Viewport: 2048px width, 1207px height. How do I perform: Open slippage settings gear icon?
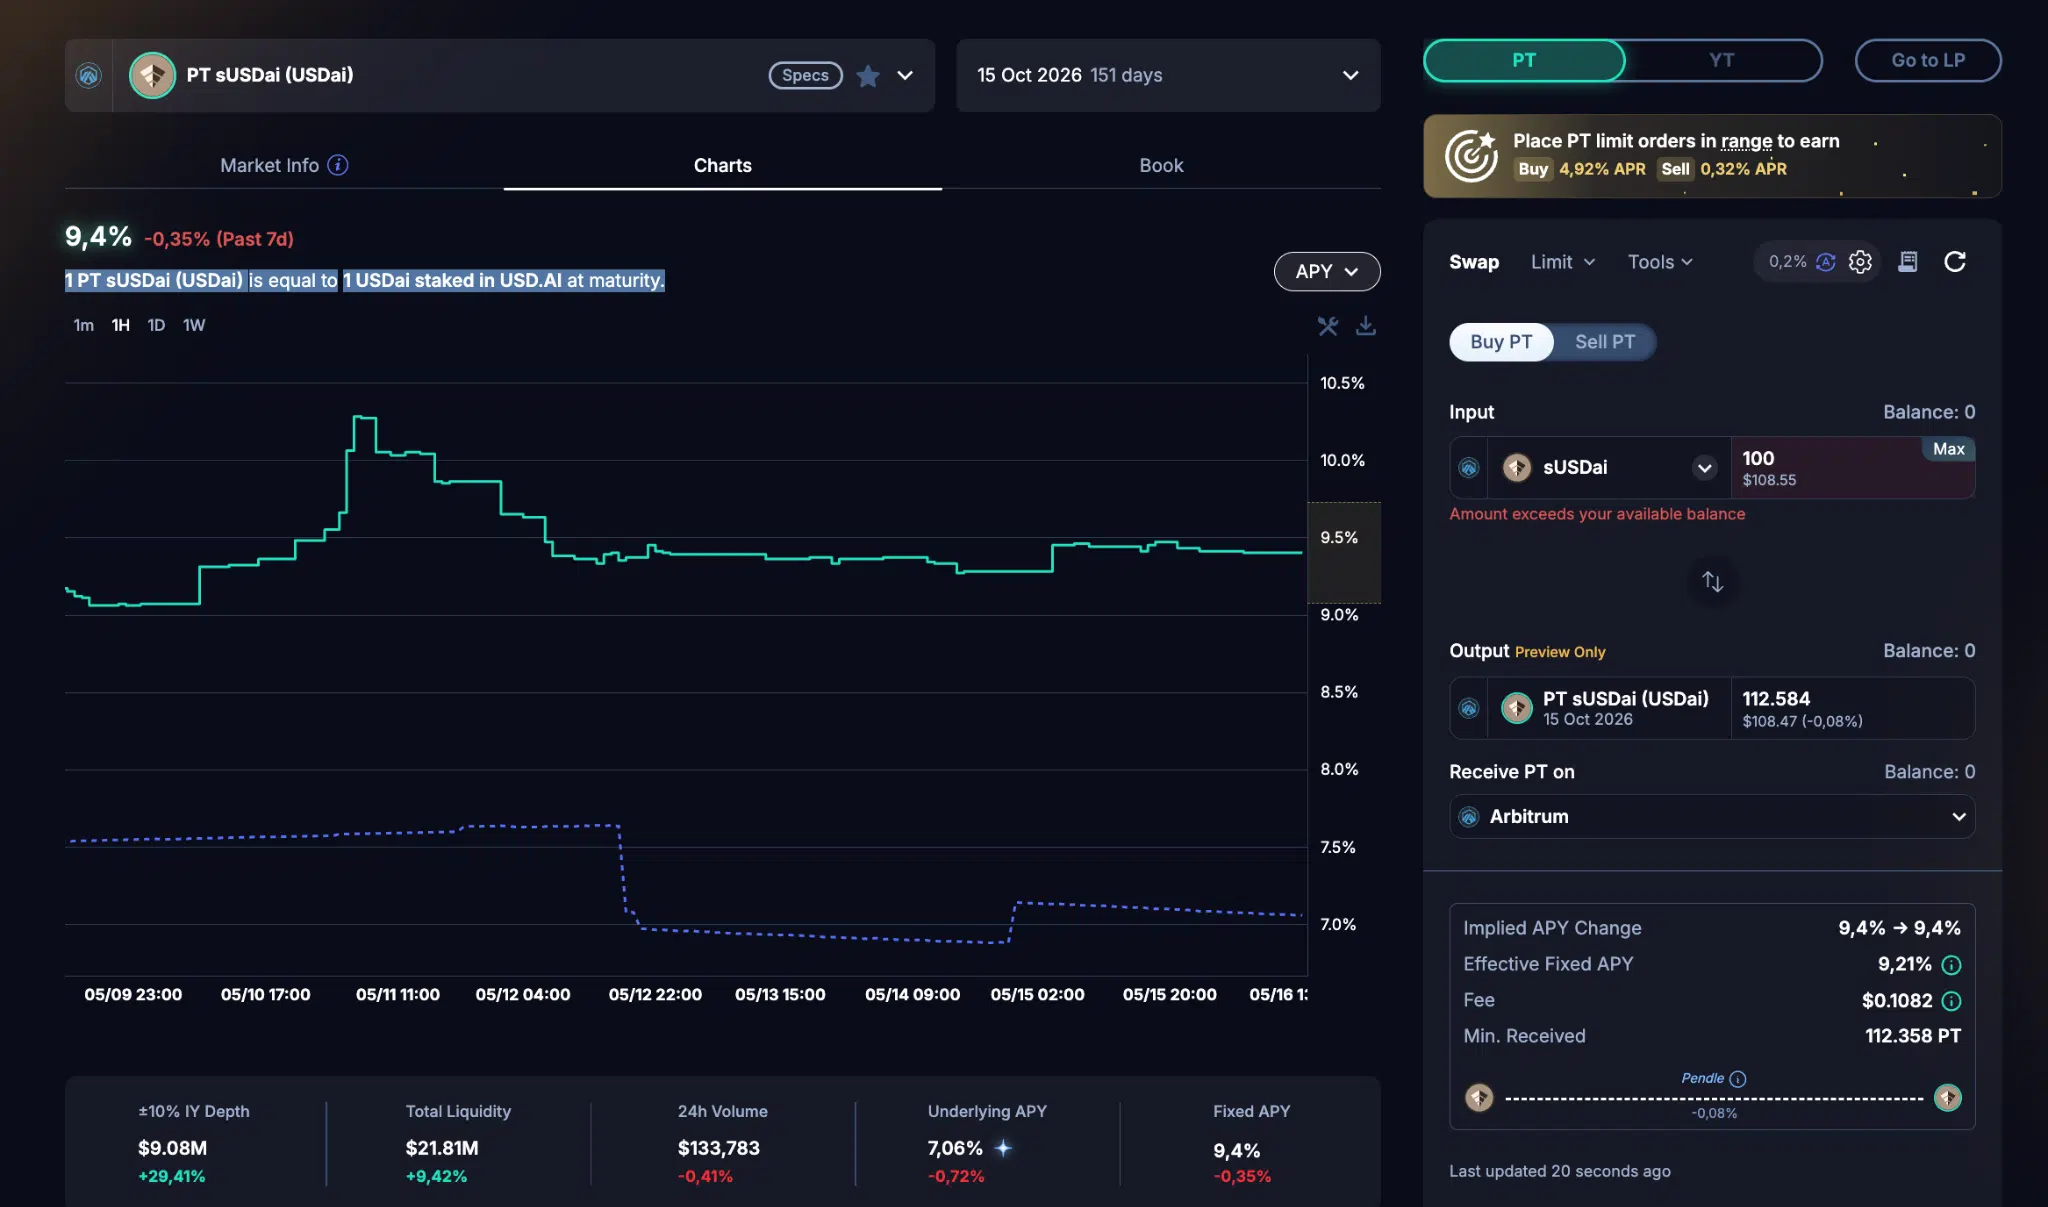click(1860, 262)
